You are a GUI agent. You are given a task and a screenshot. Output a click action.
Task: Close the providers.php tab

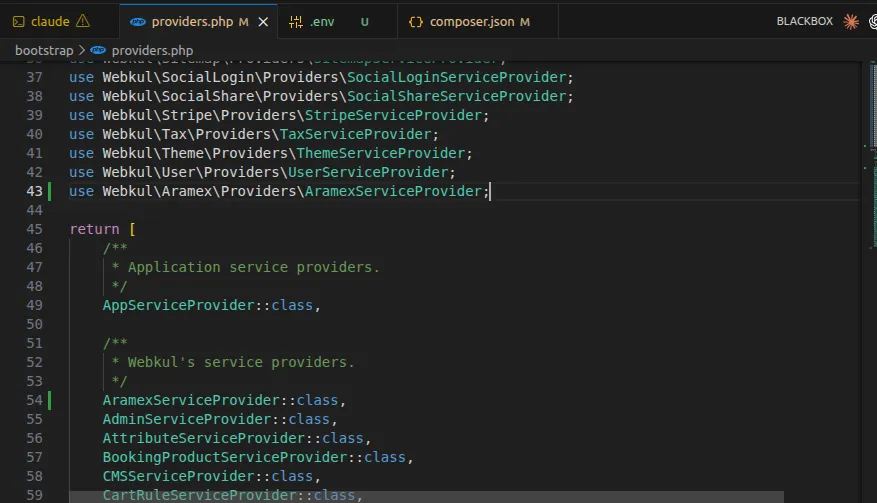(263, 22)
